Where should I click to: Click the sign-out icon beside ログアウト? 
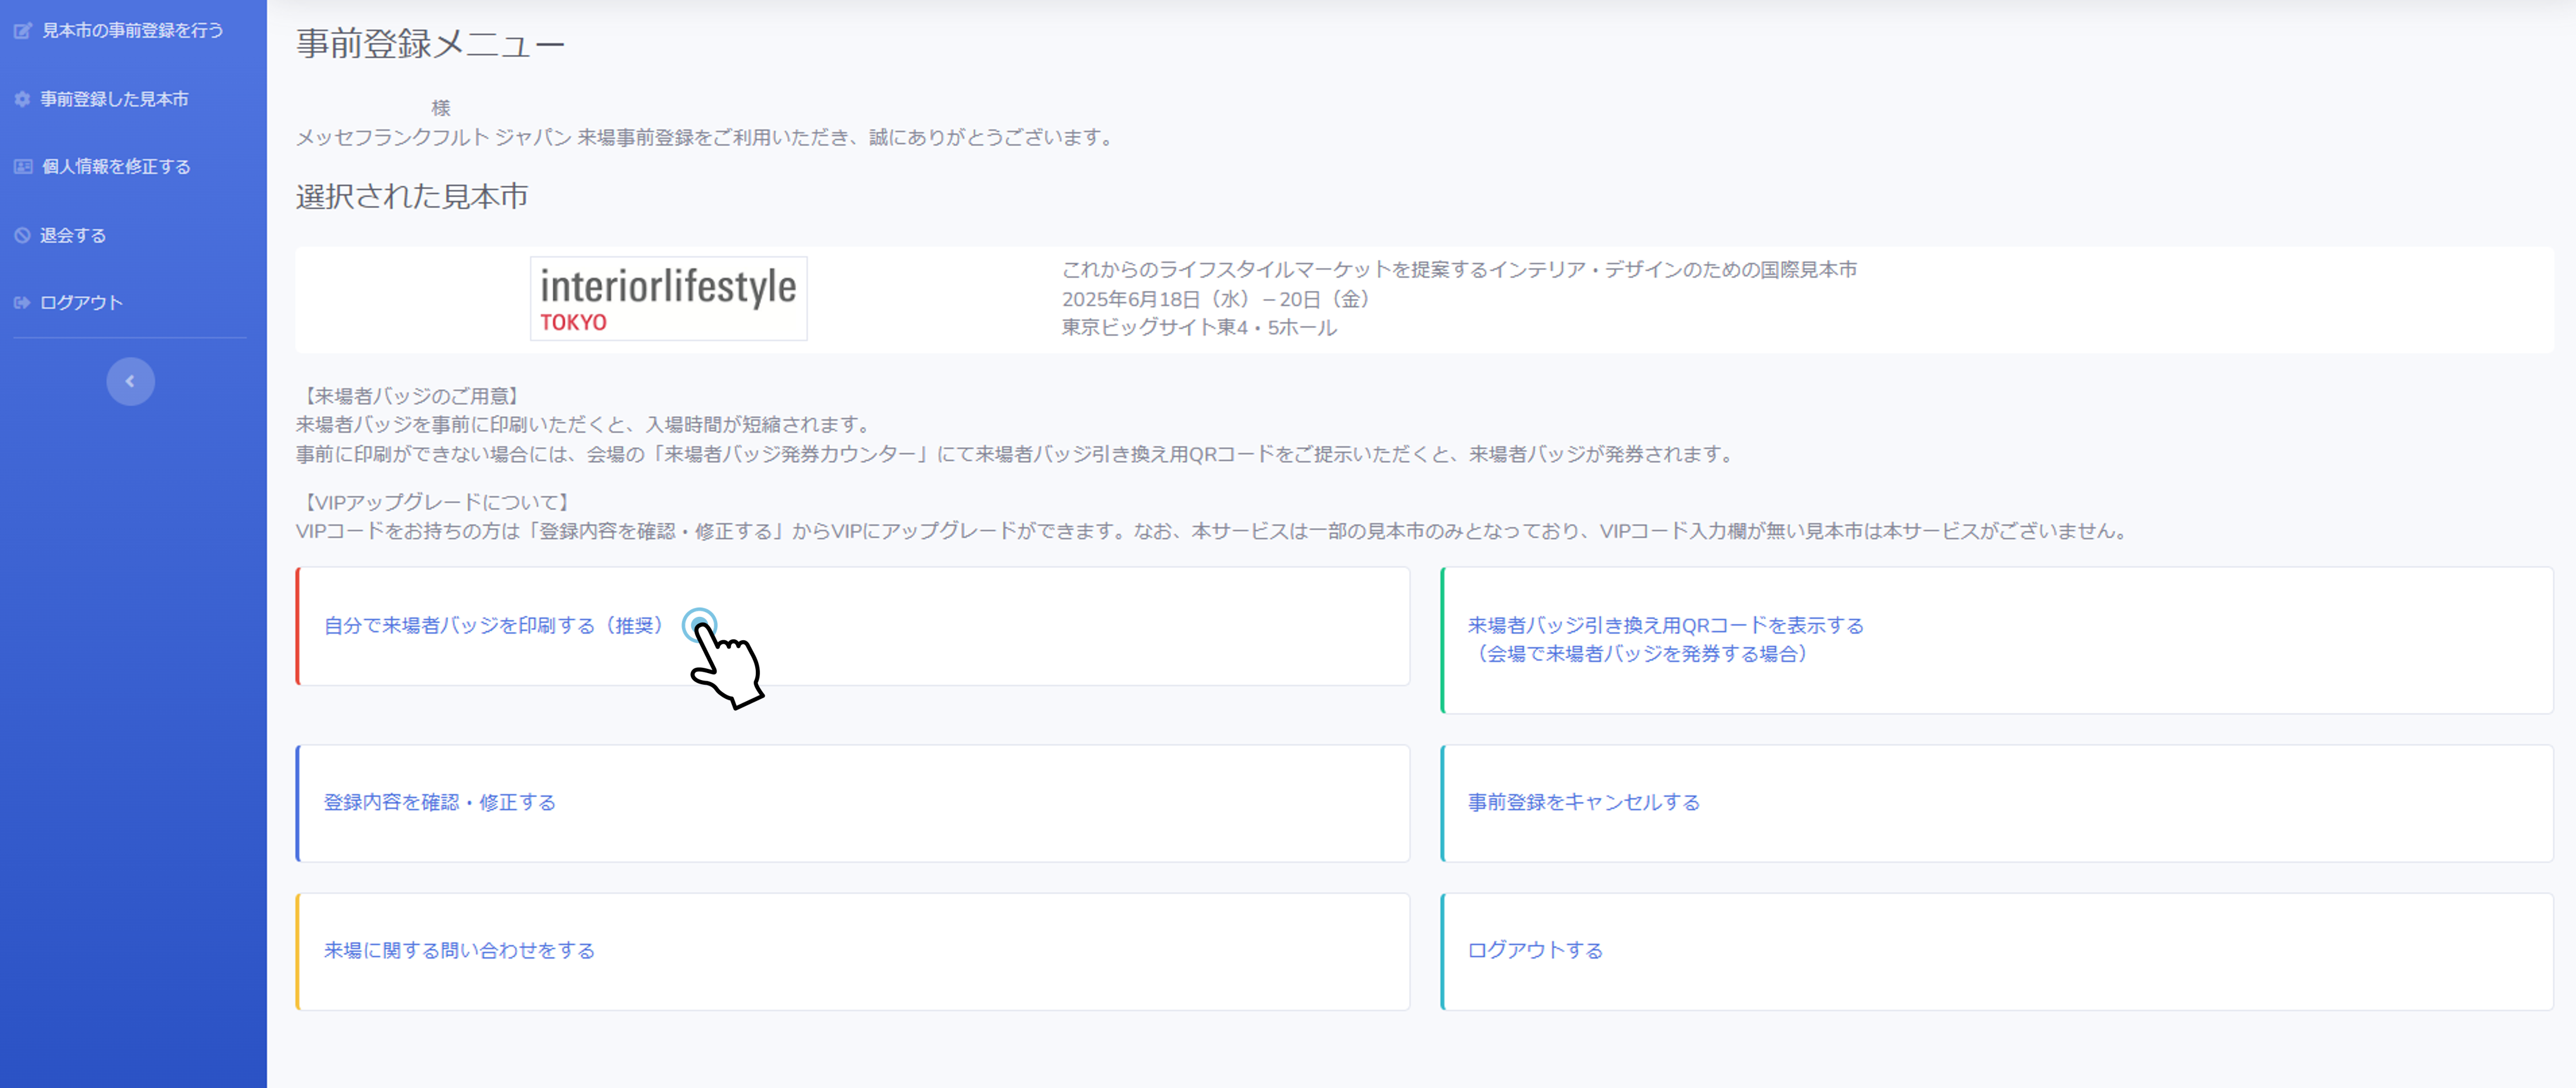[22, 303]
